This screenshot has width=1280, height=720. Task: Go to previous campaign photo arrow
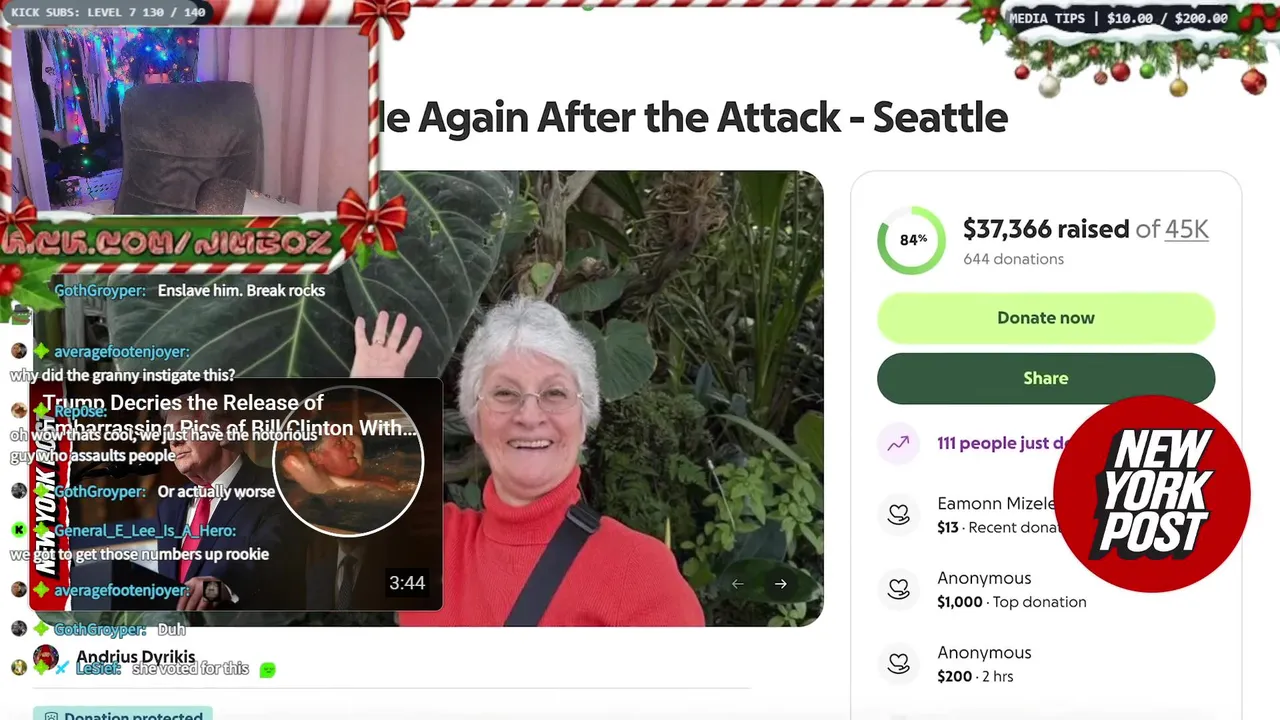[737, 584]
